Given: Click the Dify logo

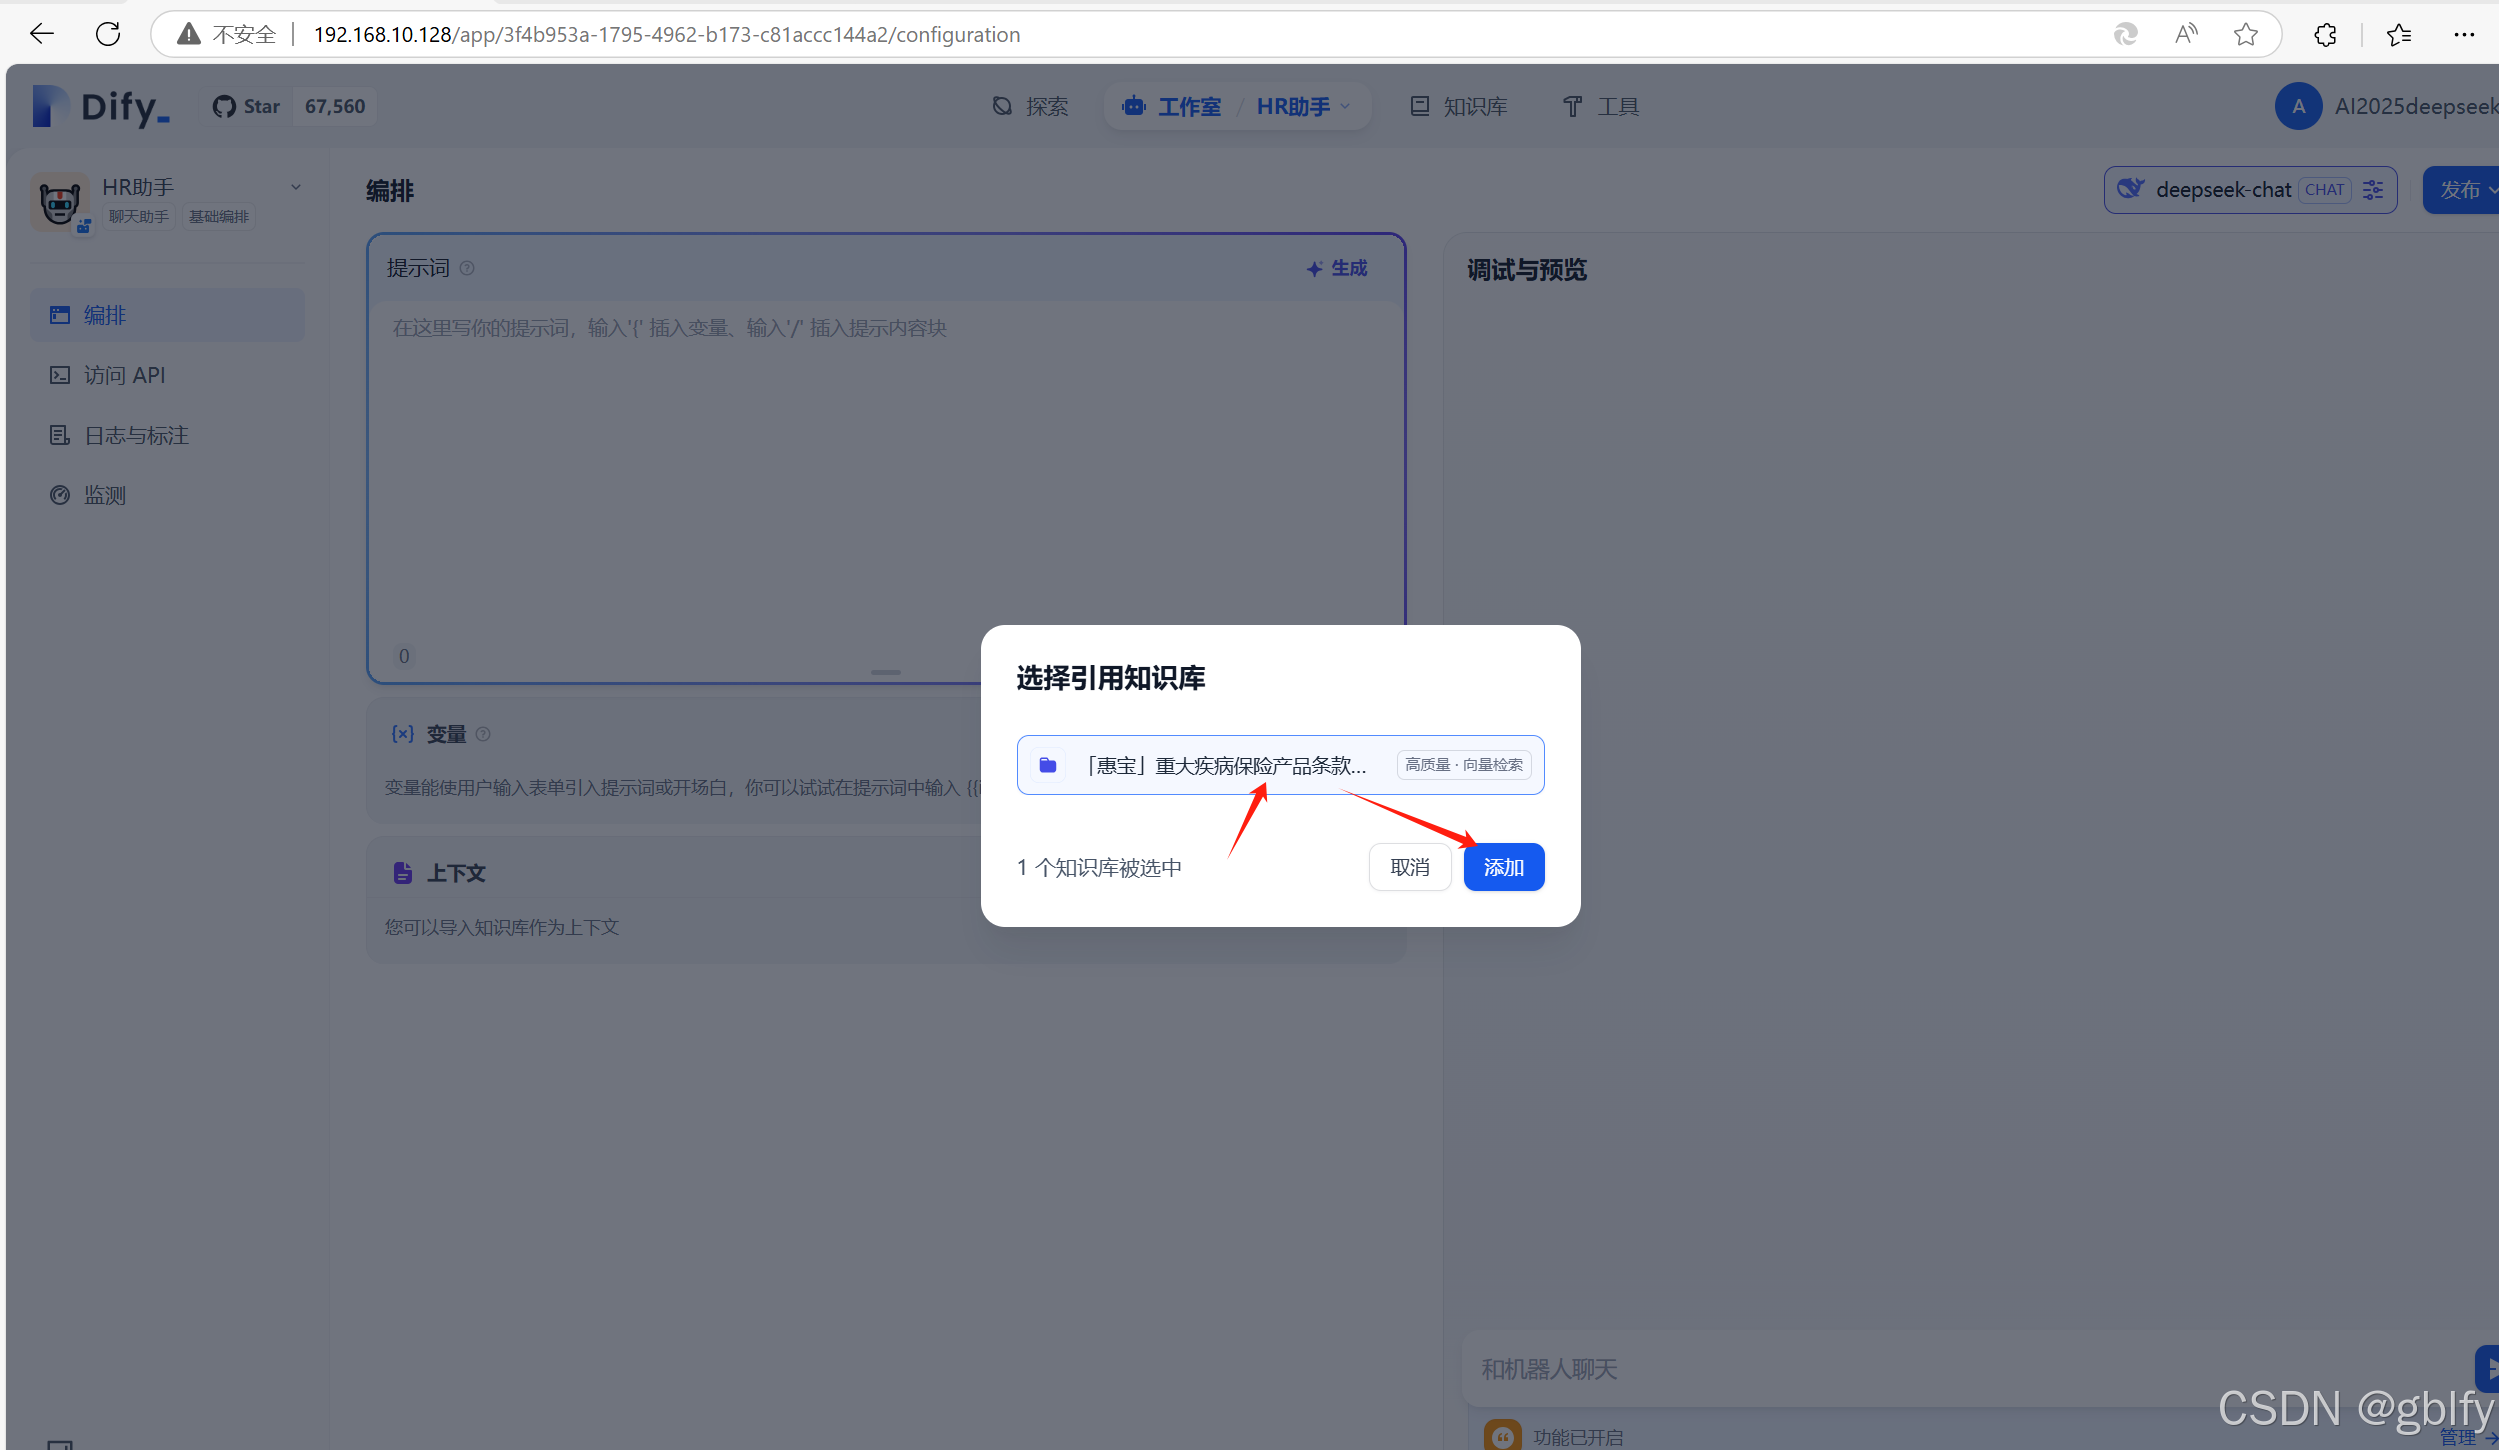Looking at the screenshot, I should (100, 106).
